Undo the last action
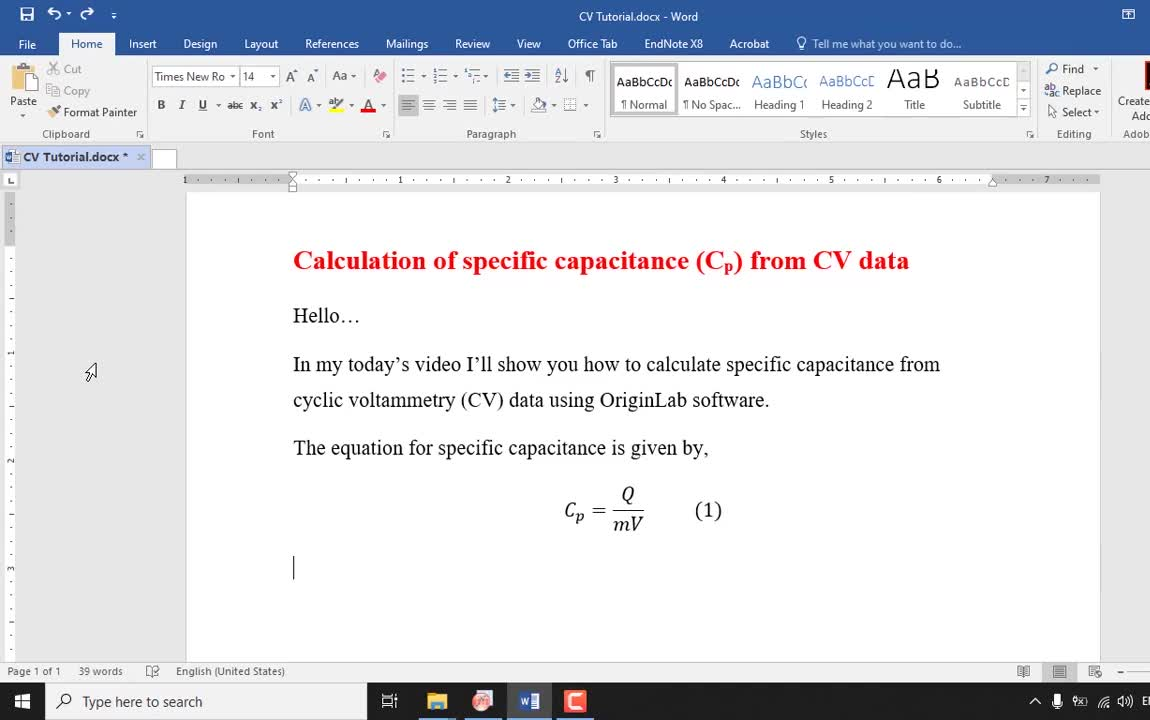This screenshot has height=720, width=1150. [x=54, y=14]
